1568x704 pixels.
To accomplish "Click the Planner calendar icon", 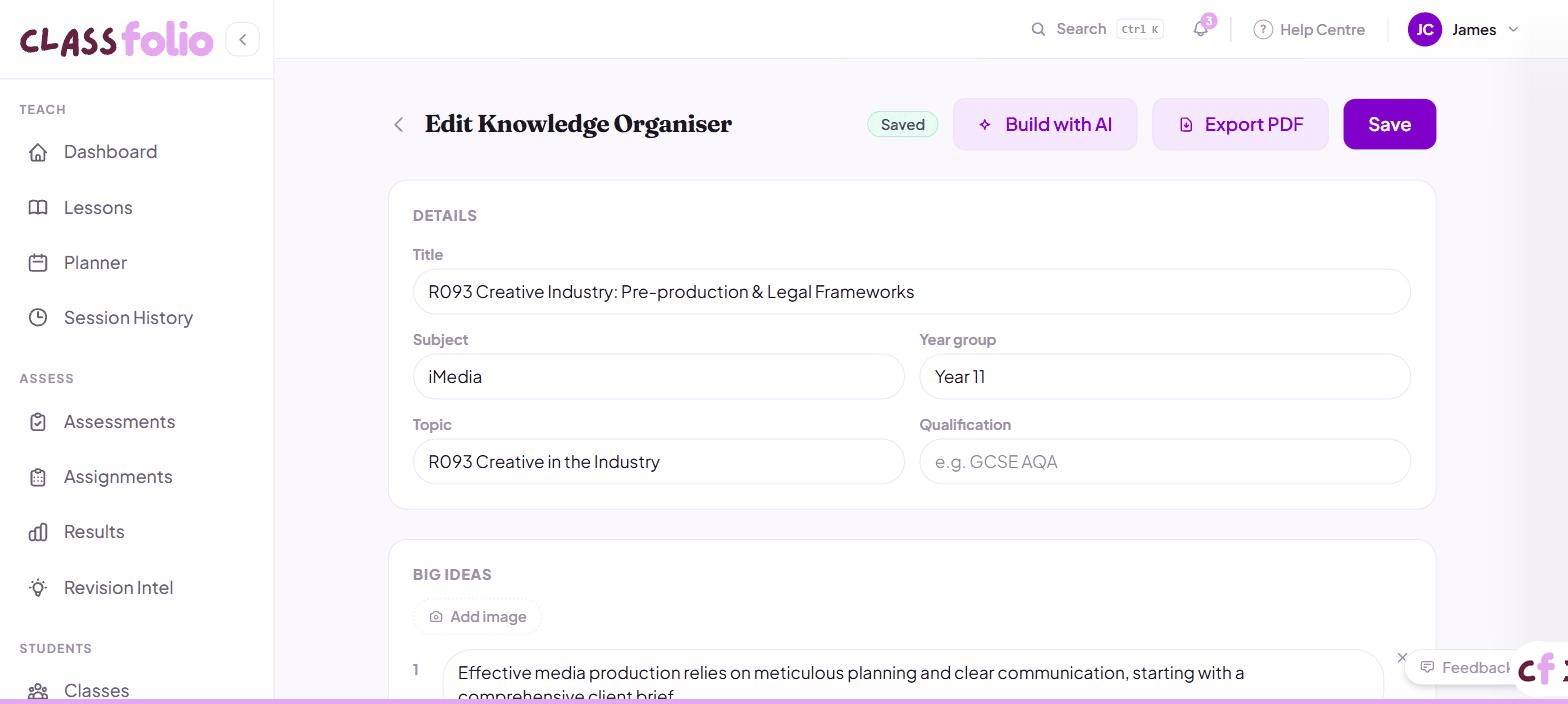I will click(38, 263).
